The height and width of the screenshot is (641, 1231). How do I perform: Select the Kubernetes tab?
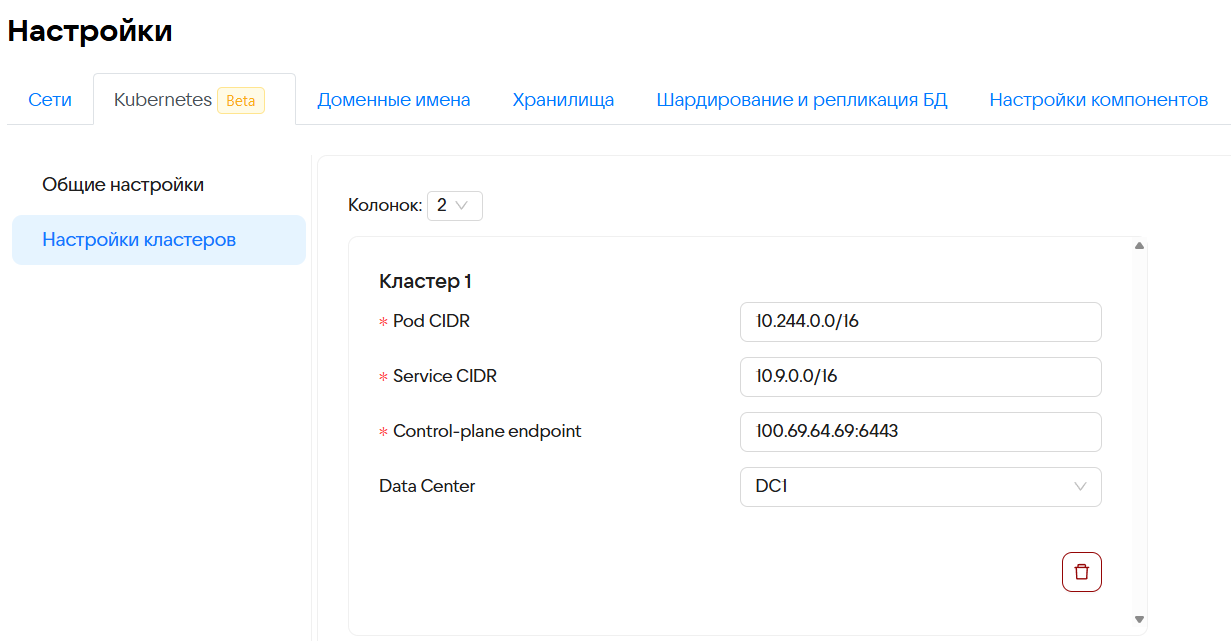194,99
